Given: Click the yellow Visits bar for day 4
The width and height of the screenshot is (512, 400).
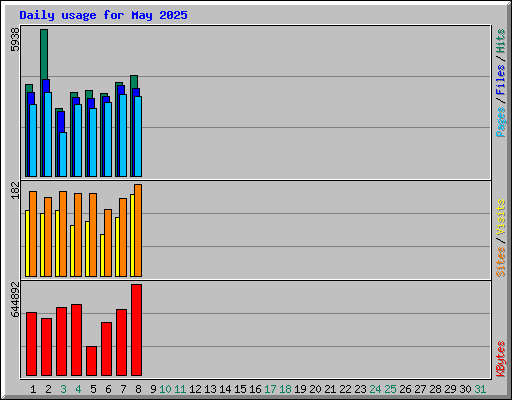Looking at the screenshot, I should point(72,251).
